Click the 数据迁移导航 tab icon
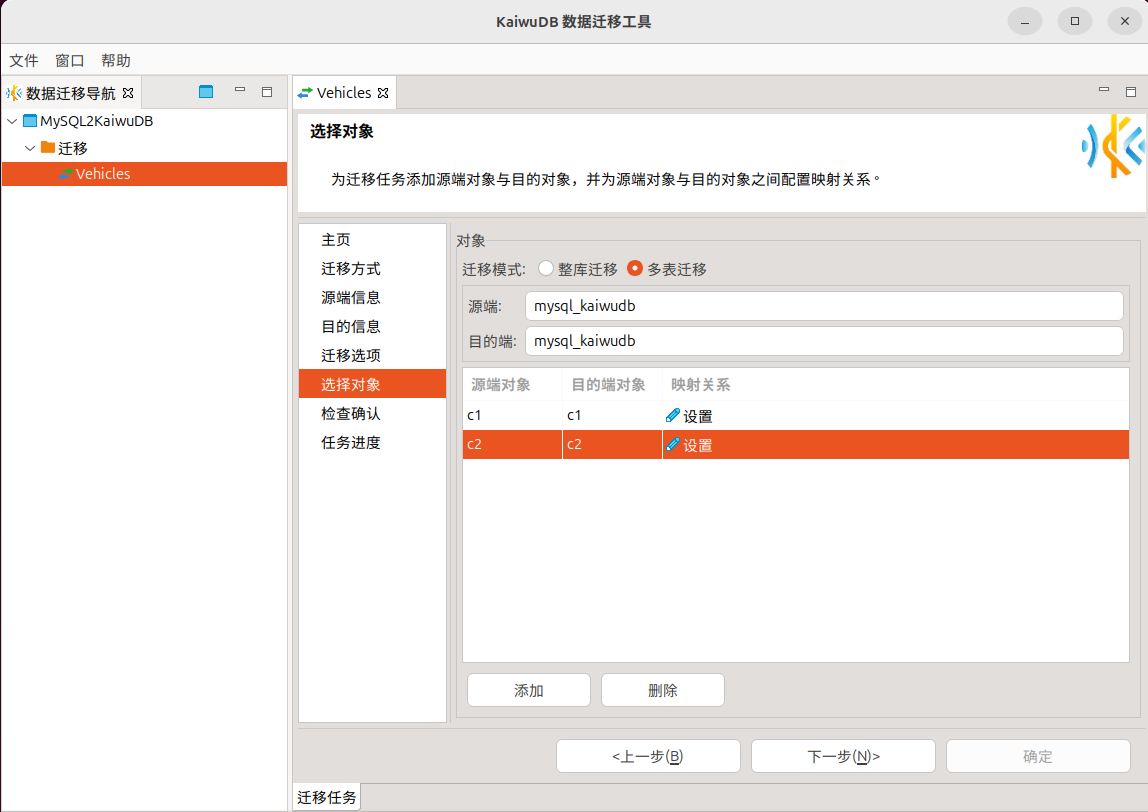 (x=14, y=93)
